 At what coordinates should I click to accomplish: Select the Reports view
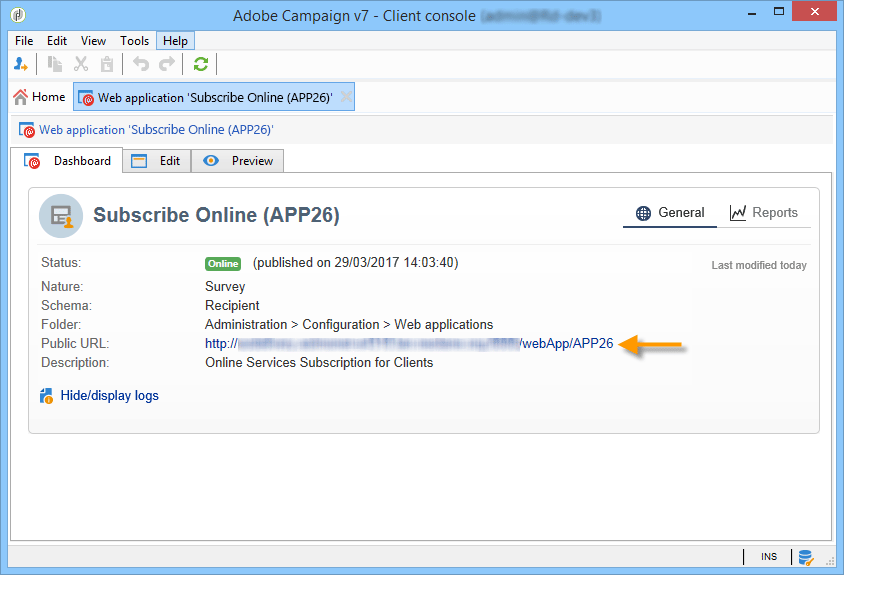(x=775, y=212)
